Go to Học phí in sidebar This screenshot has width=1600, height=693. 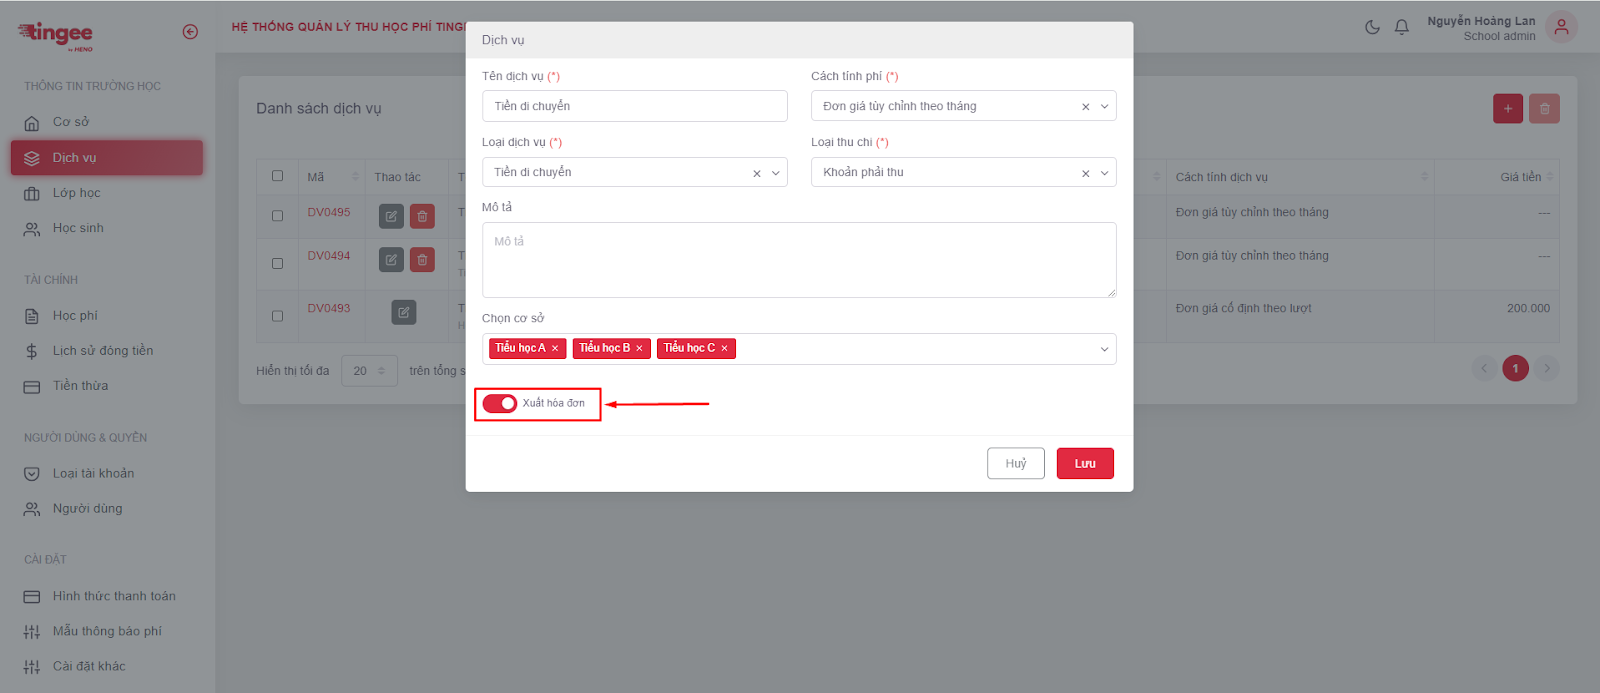[x=75, y=316]
